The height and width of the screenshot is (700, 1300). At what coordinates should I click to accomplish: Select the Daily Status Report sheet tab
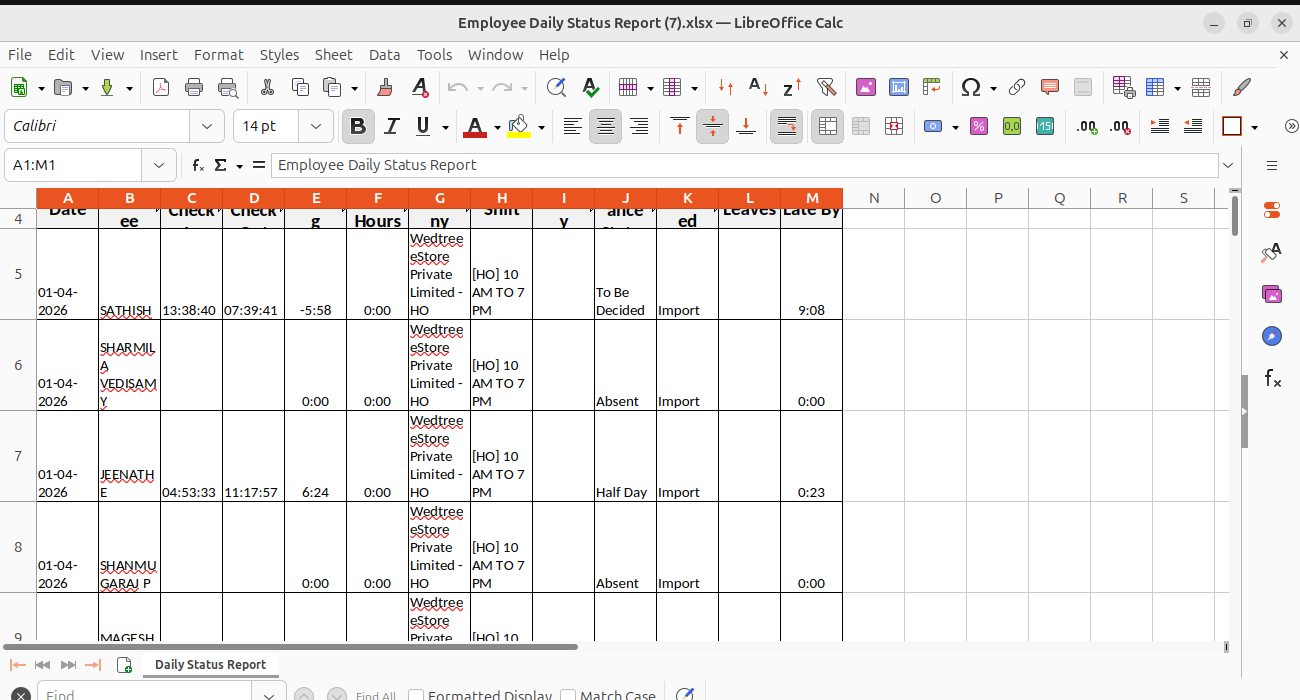[210, 664]
